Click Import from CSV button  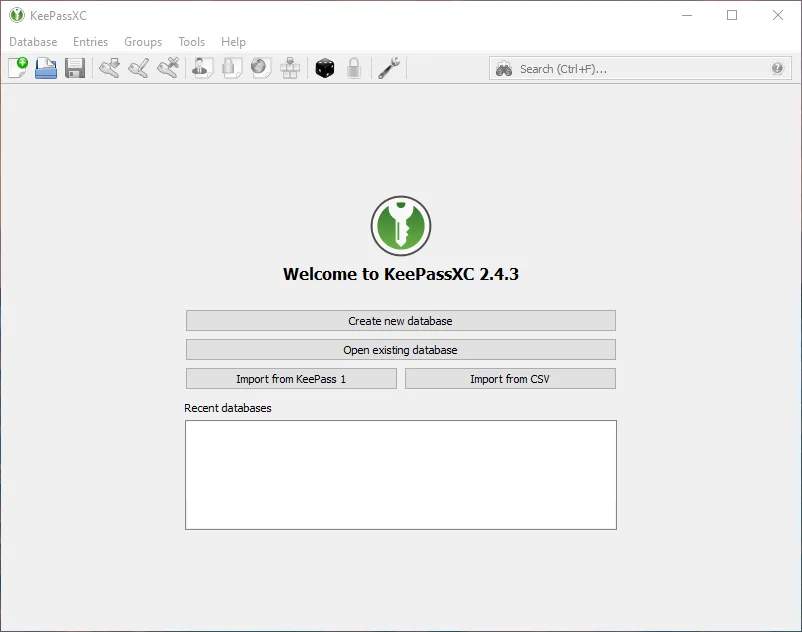click(510, 379)
